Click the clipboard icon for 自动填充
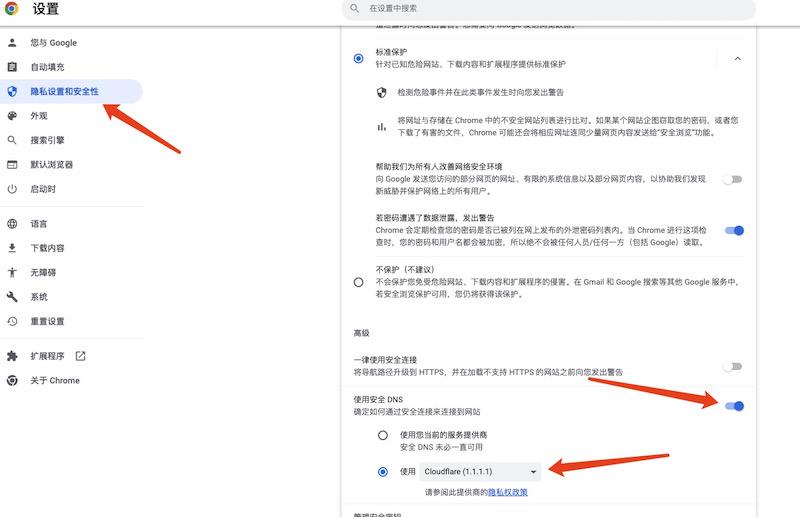Viewport: 800px width, 517px height. 12,67
